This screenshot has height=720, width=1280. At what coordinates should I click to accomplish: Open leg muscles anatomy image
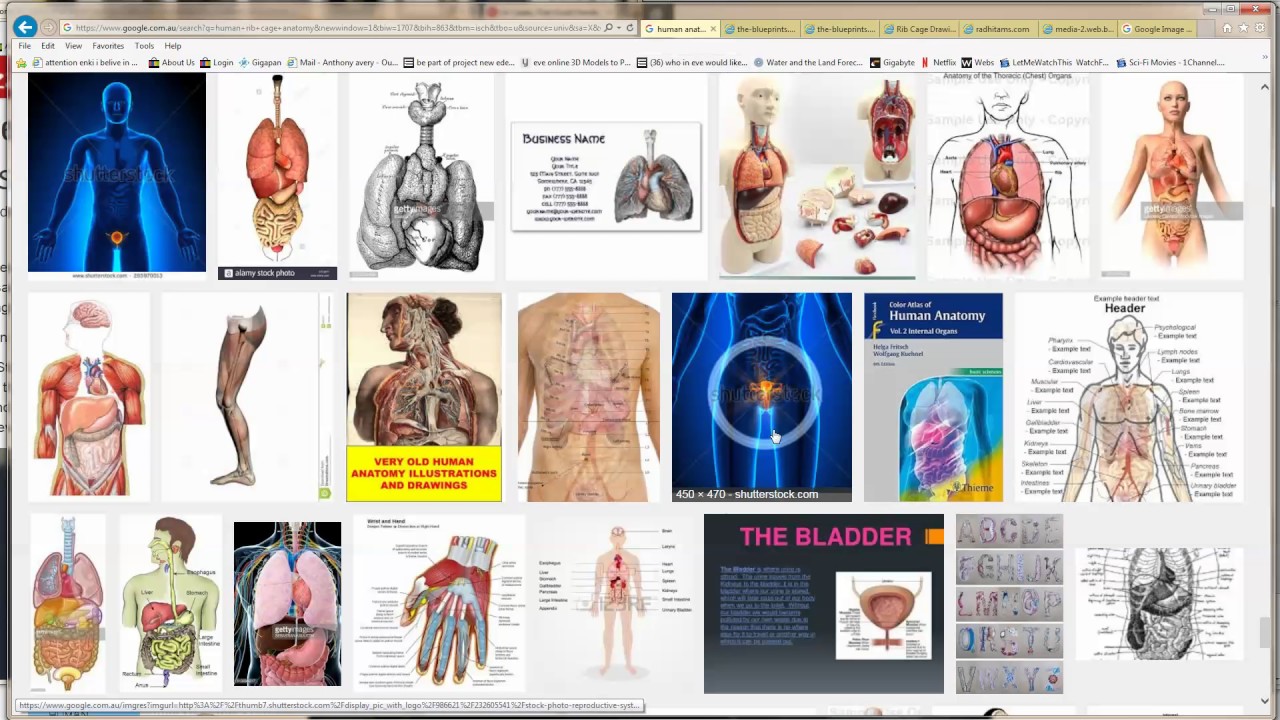pyautogui.click(x=248, y=397)
